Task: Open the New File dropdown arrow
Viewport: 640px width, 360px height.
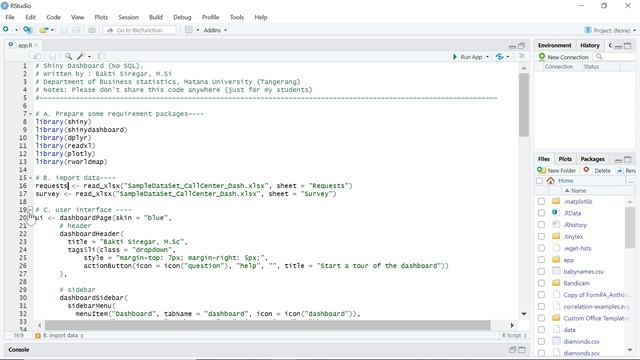Action: coord(16,30)
